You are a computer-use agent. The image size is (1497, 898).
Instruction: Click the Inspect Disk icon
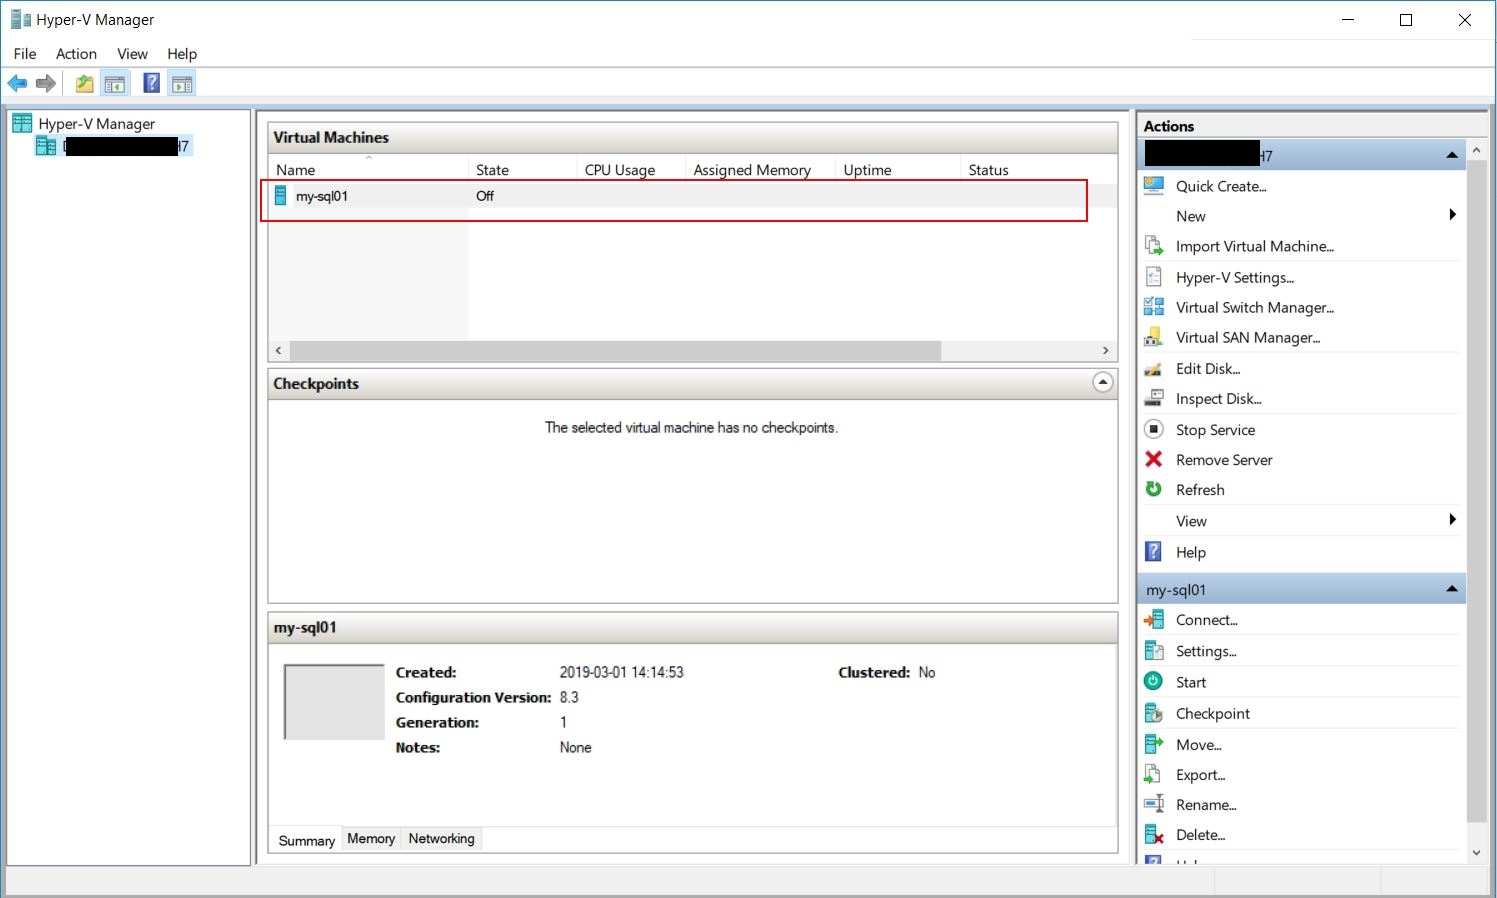1154,398
